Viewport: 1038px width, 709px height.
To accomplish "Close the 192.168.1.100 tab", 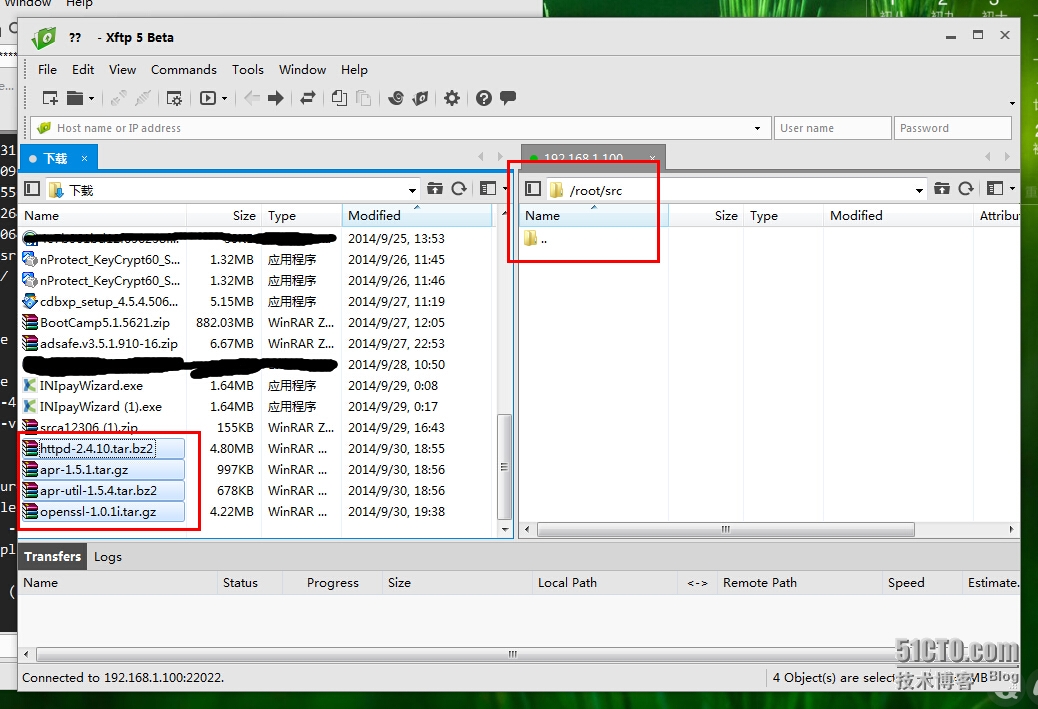I will click(652, 158).
